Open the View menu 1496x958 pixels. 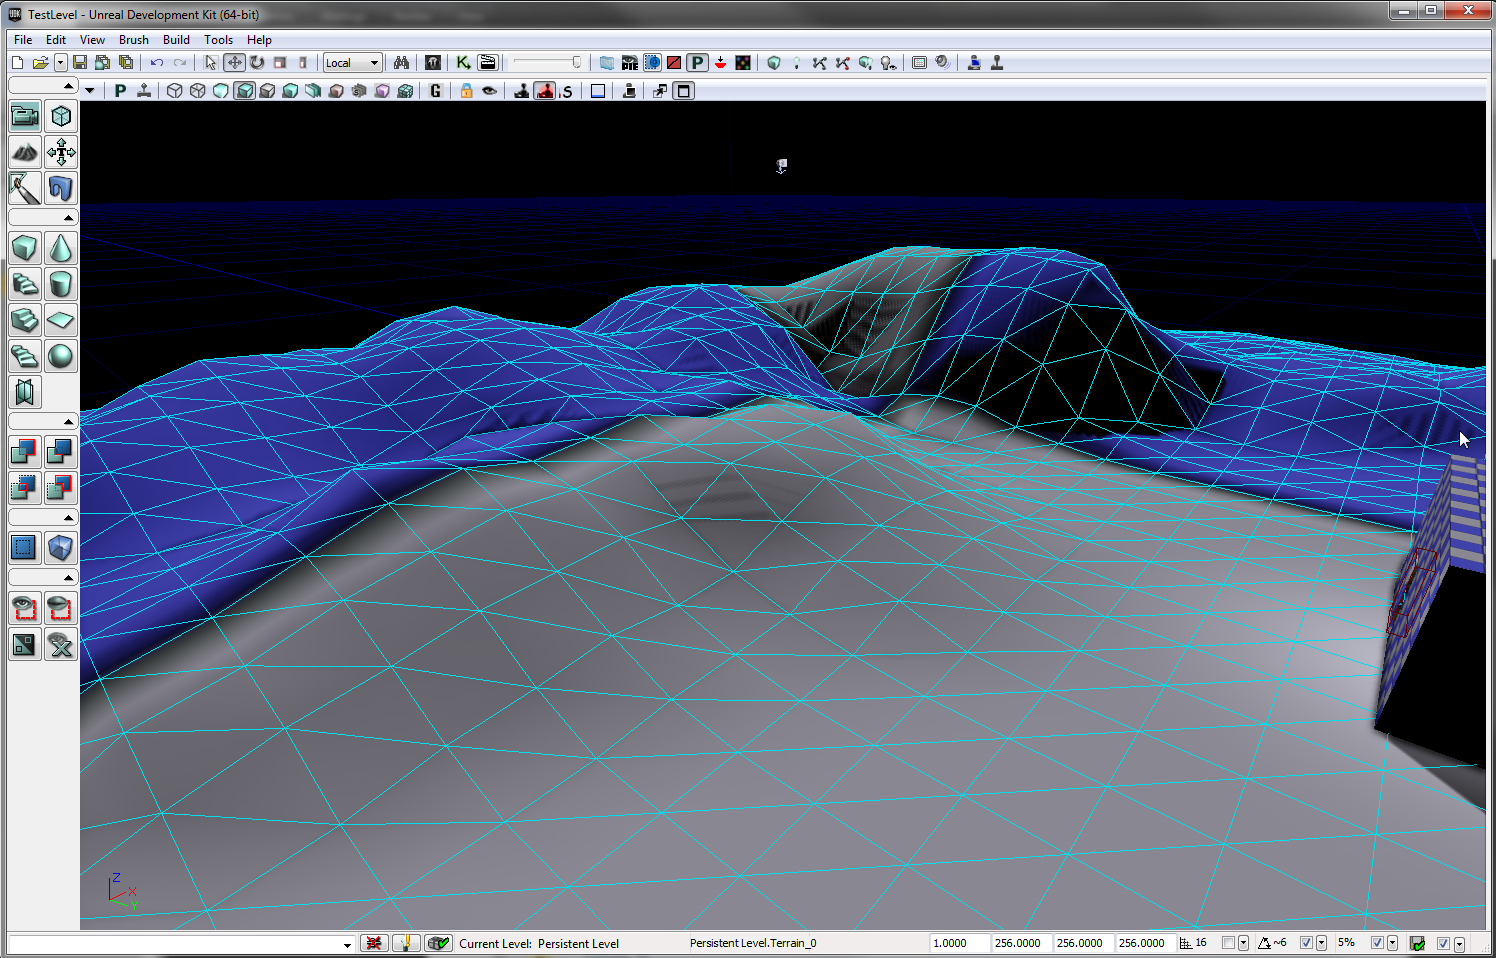pos(92,40)
